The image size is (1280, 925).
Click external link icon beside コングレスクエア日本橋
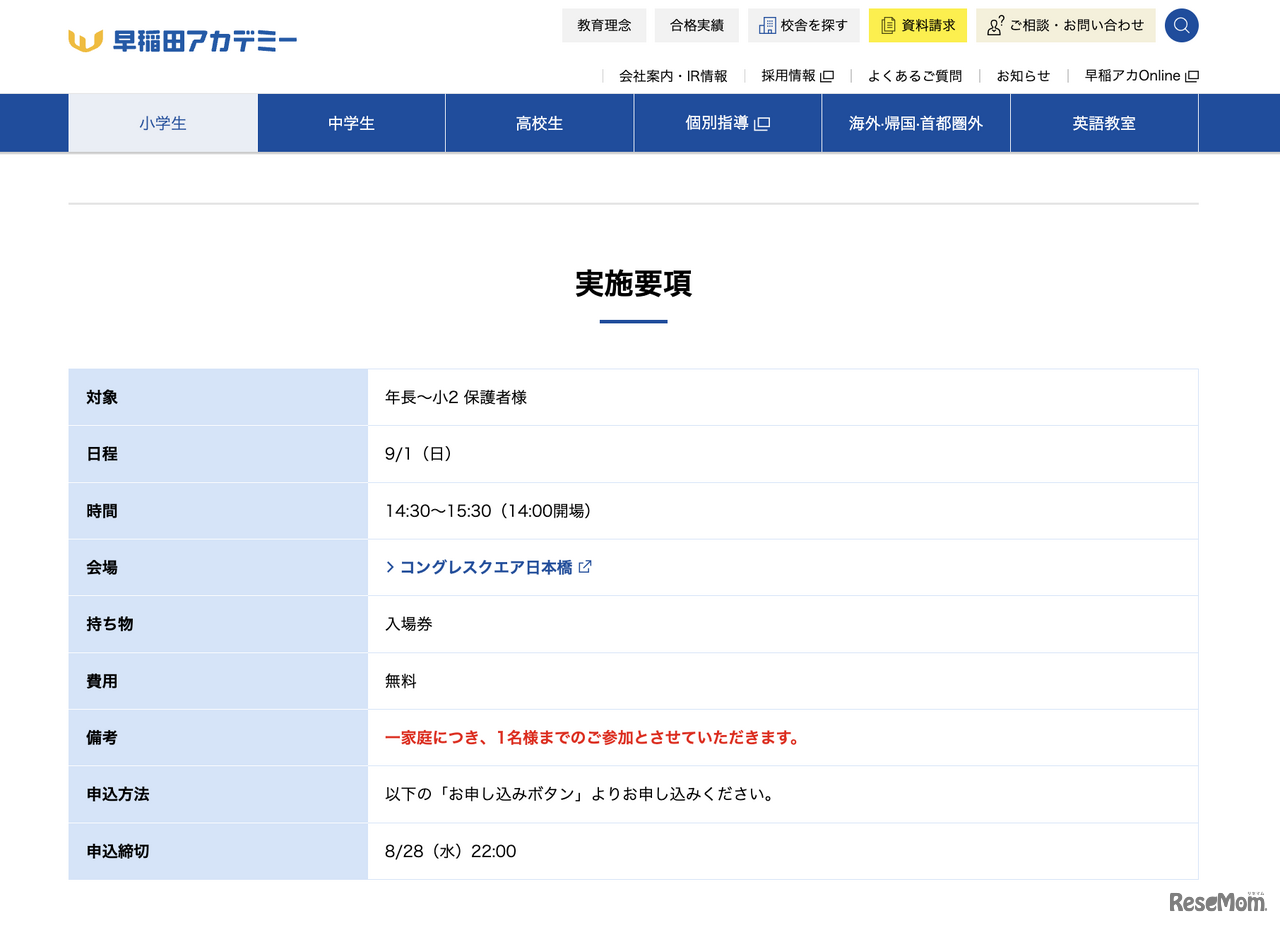coord(585,567)
